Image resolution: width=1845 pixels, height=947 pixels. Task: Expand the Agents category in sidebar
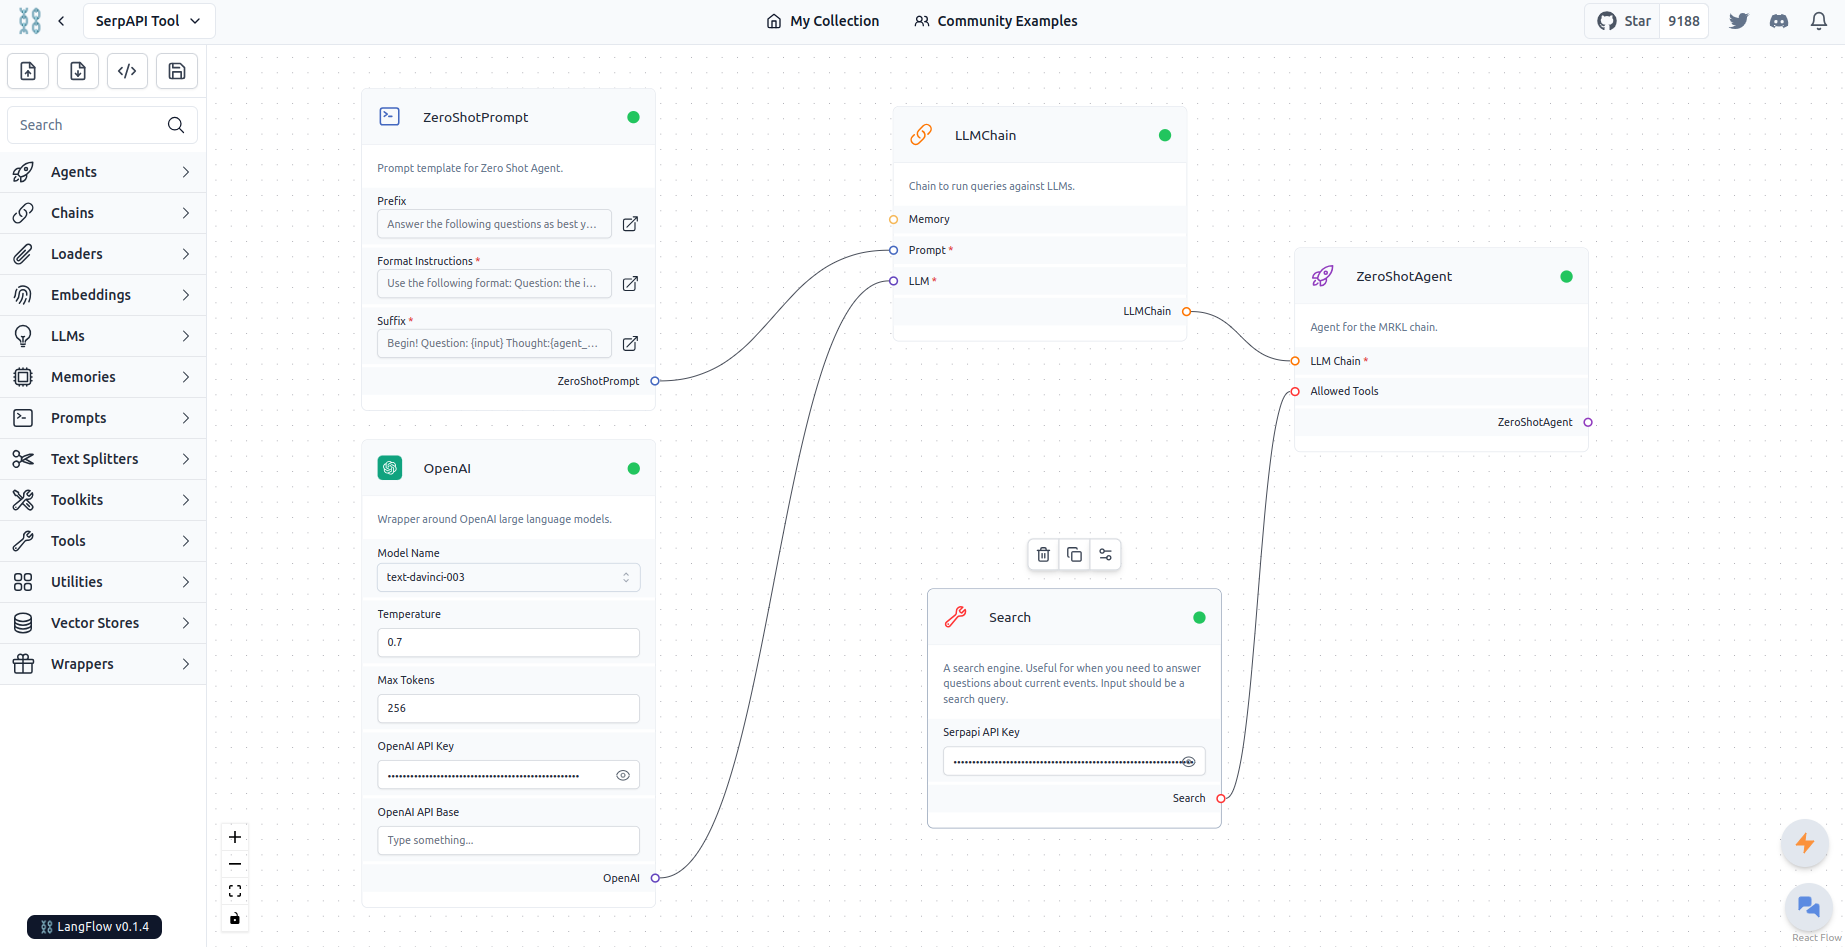point(103,172)
